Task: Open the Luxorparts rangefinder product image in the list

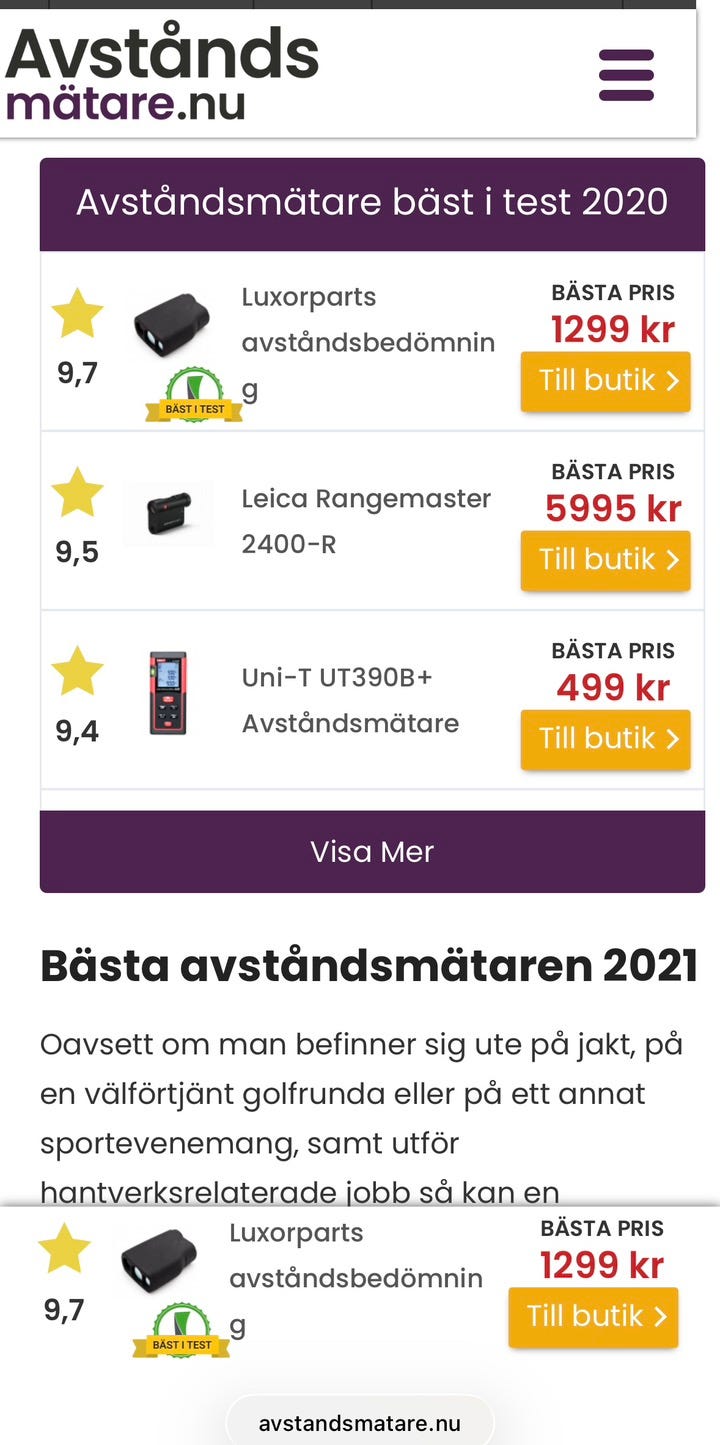Action: (x=172, y=323)
